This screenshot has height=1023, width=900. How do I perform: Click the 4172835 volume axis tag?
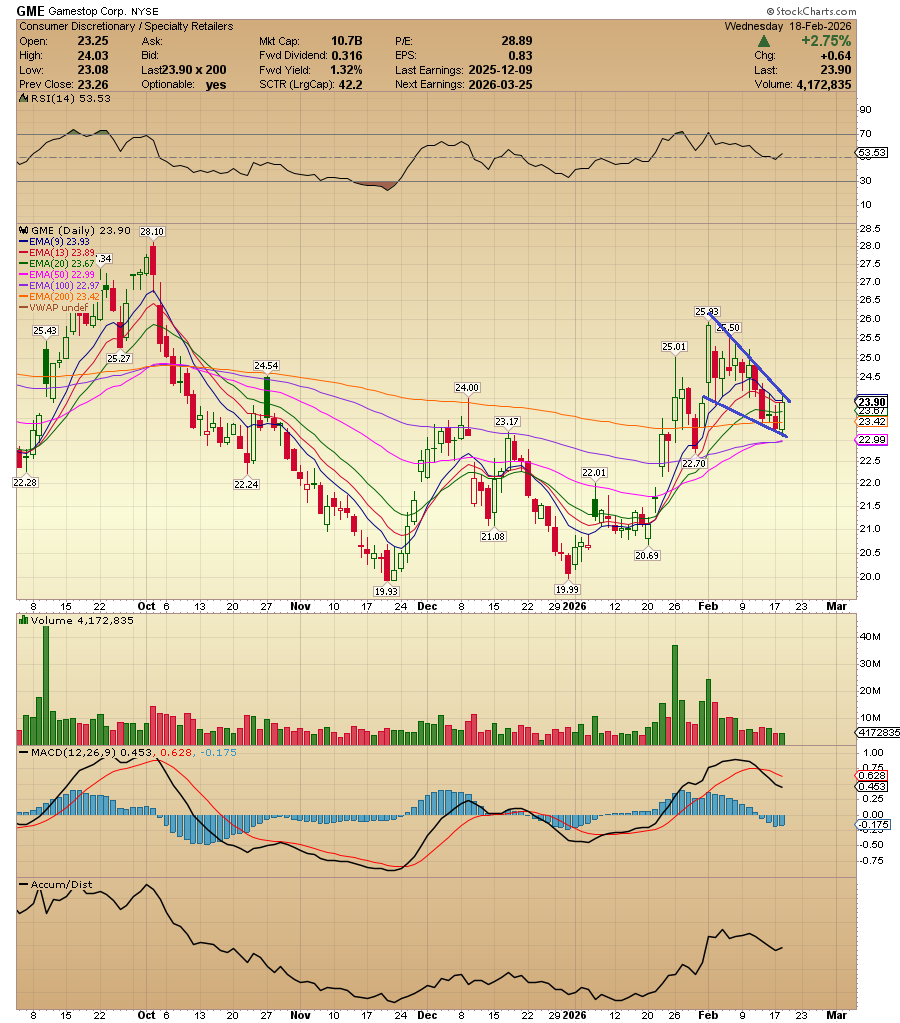click(x=878, y=733)
